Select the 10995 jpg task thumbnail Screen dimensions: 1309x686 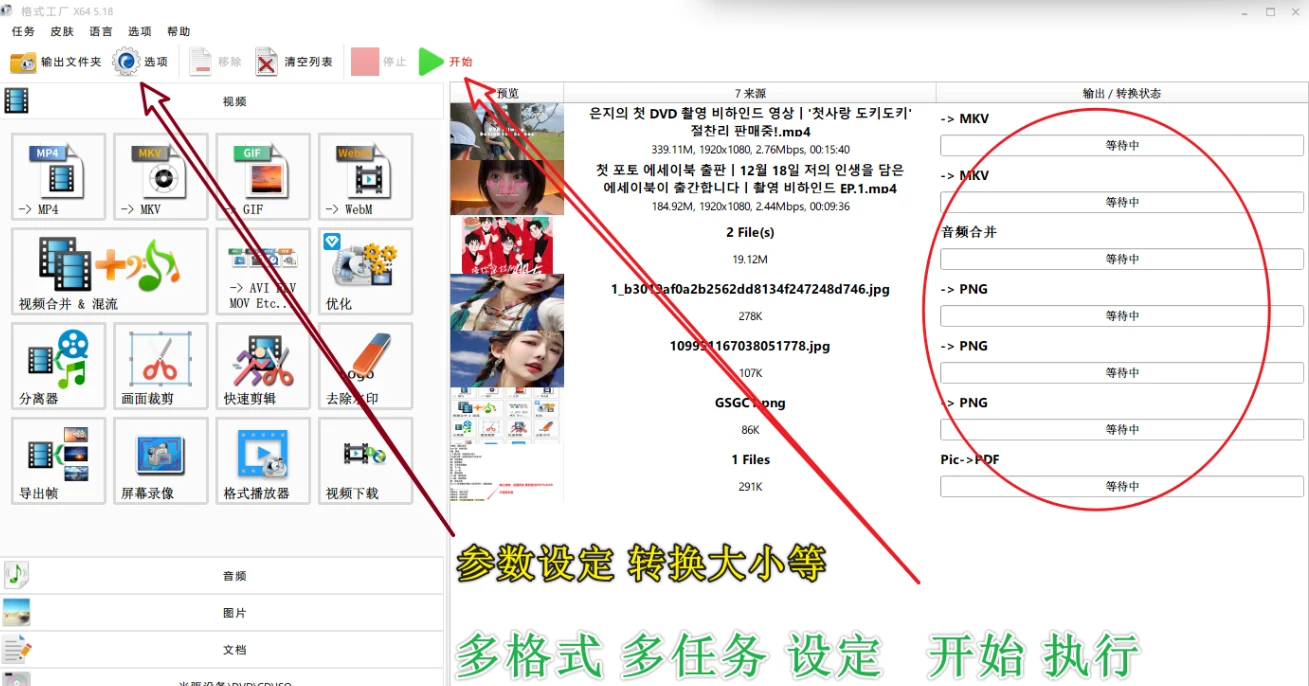(507, 359)
